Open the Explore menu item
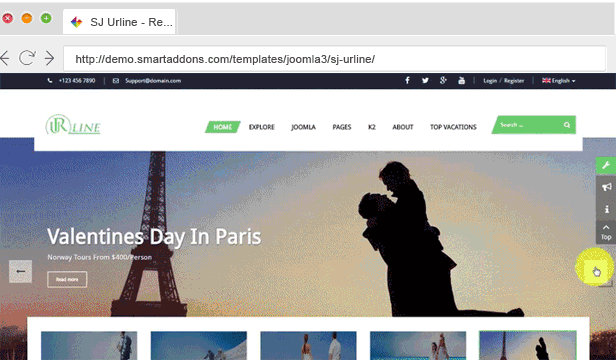The height and width of the screenshot is (360, 616). click(262, 127)
